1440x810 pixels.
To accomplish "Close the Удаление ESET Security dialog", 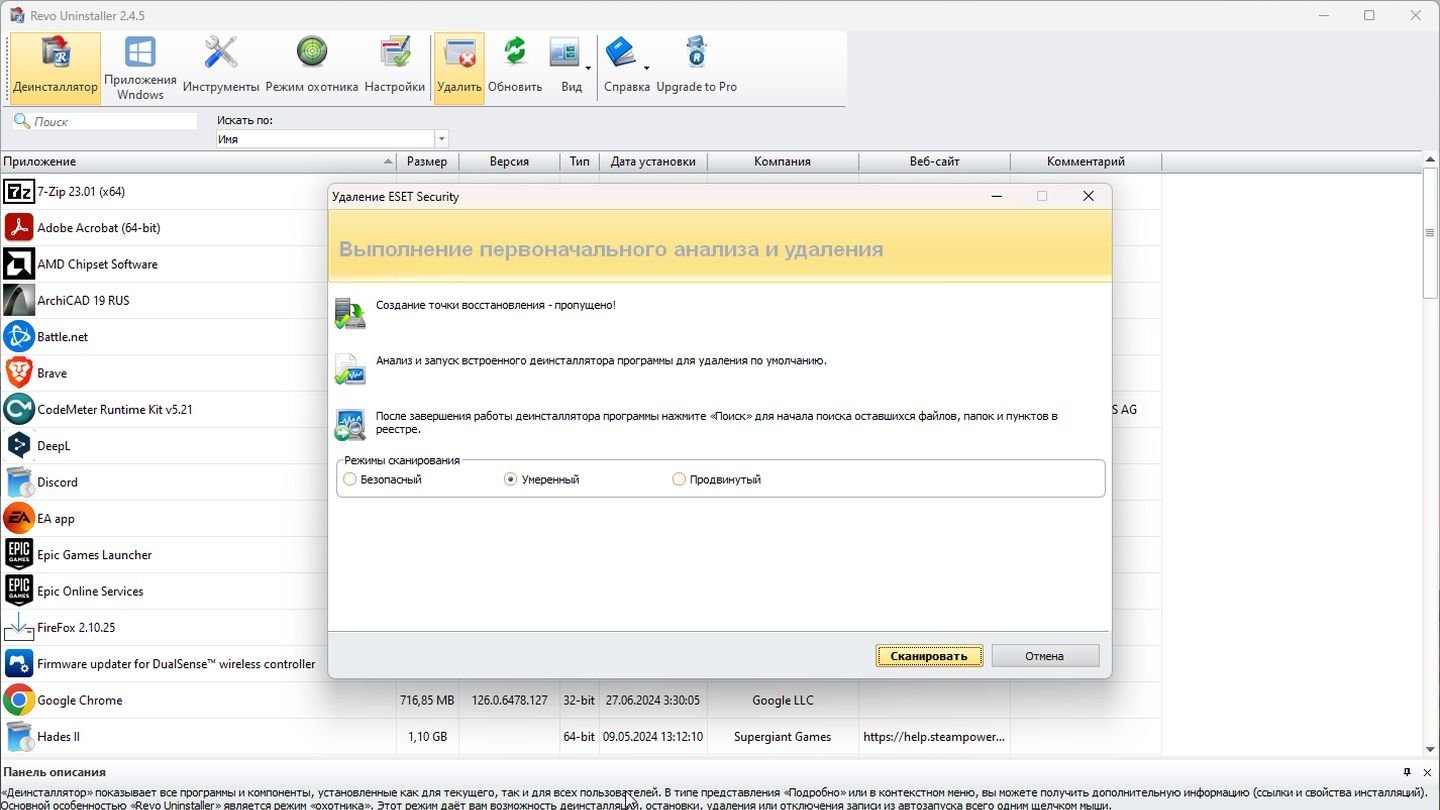I will [1088, 196].
